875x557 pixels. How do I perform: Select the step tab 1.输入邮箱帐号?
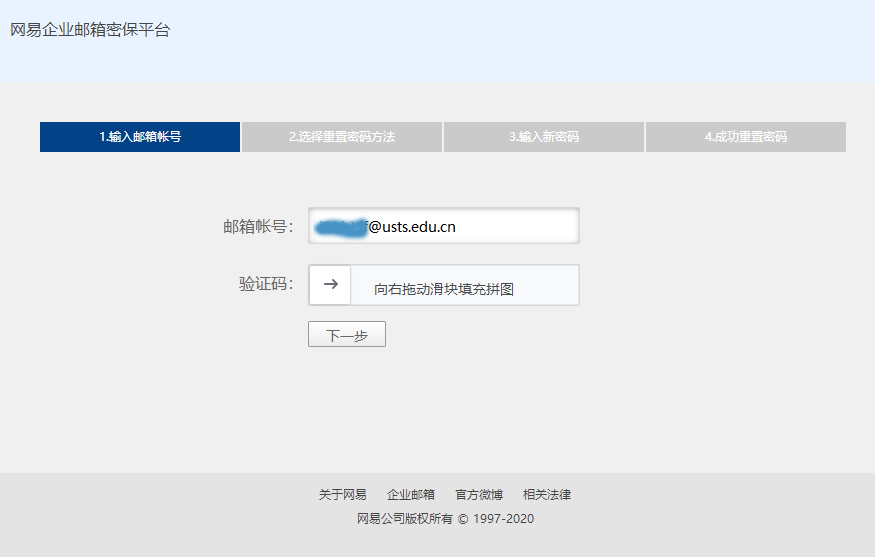pyautogui.click(x=140, y=137)
